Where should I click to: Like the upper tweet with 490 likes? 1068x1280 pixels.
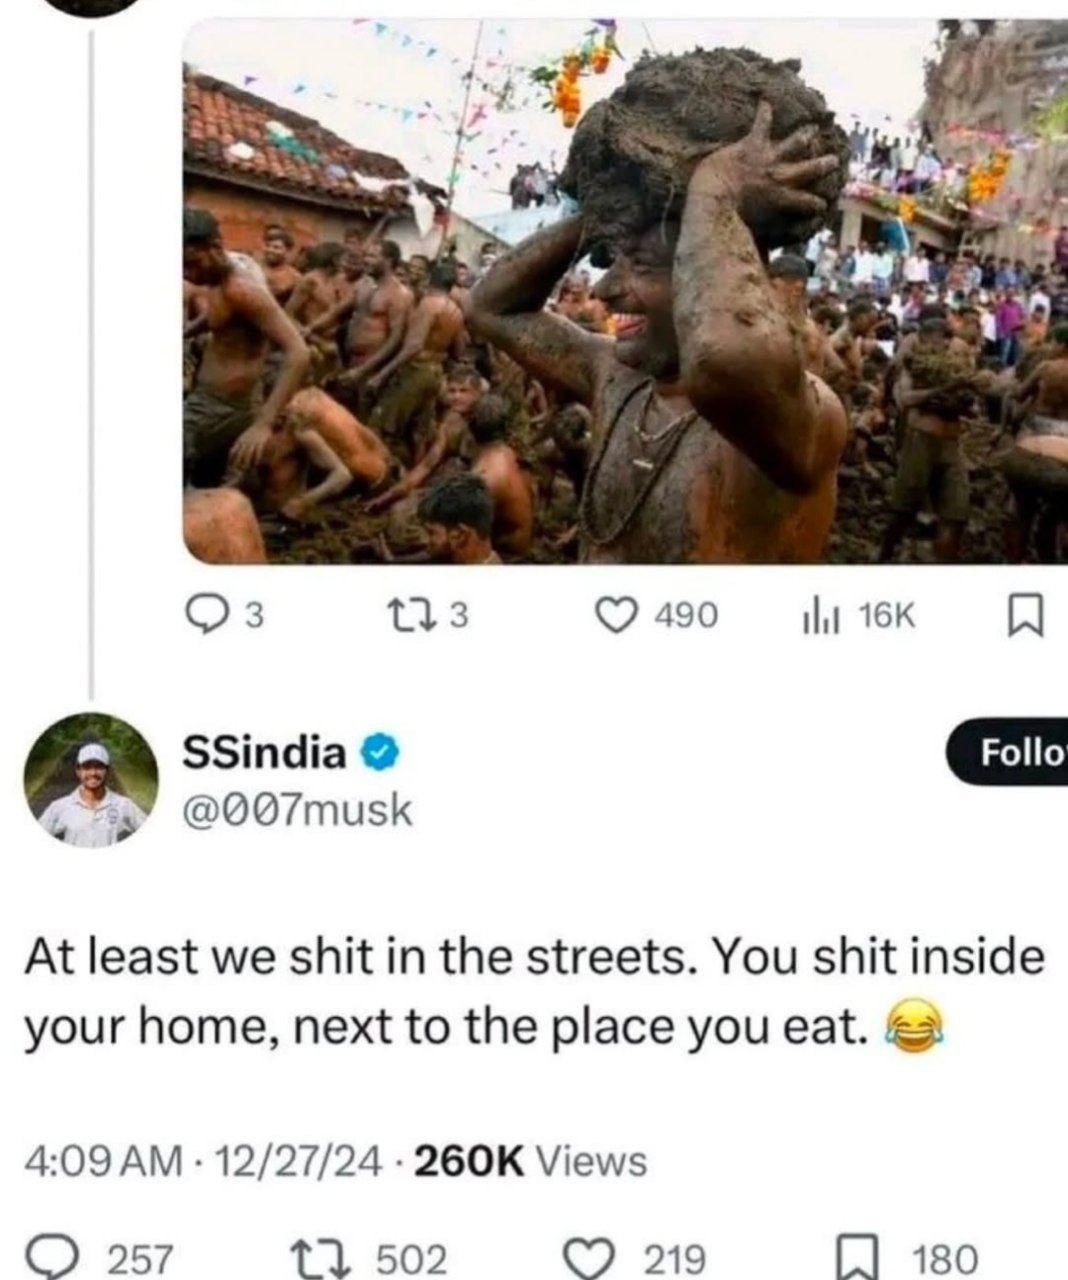coord(657,616)
